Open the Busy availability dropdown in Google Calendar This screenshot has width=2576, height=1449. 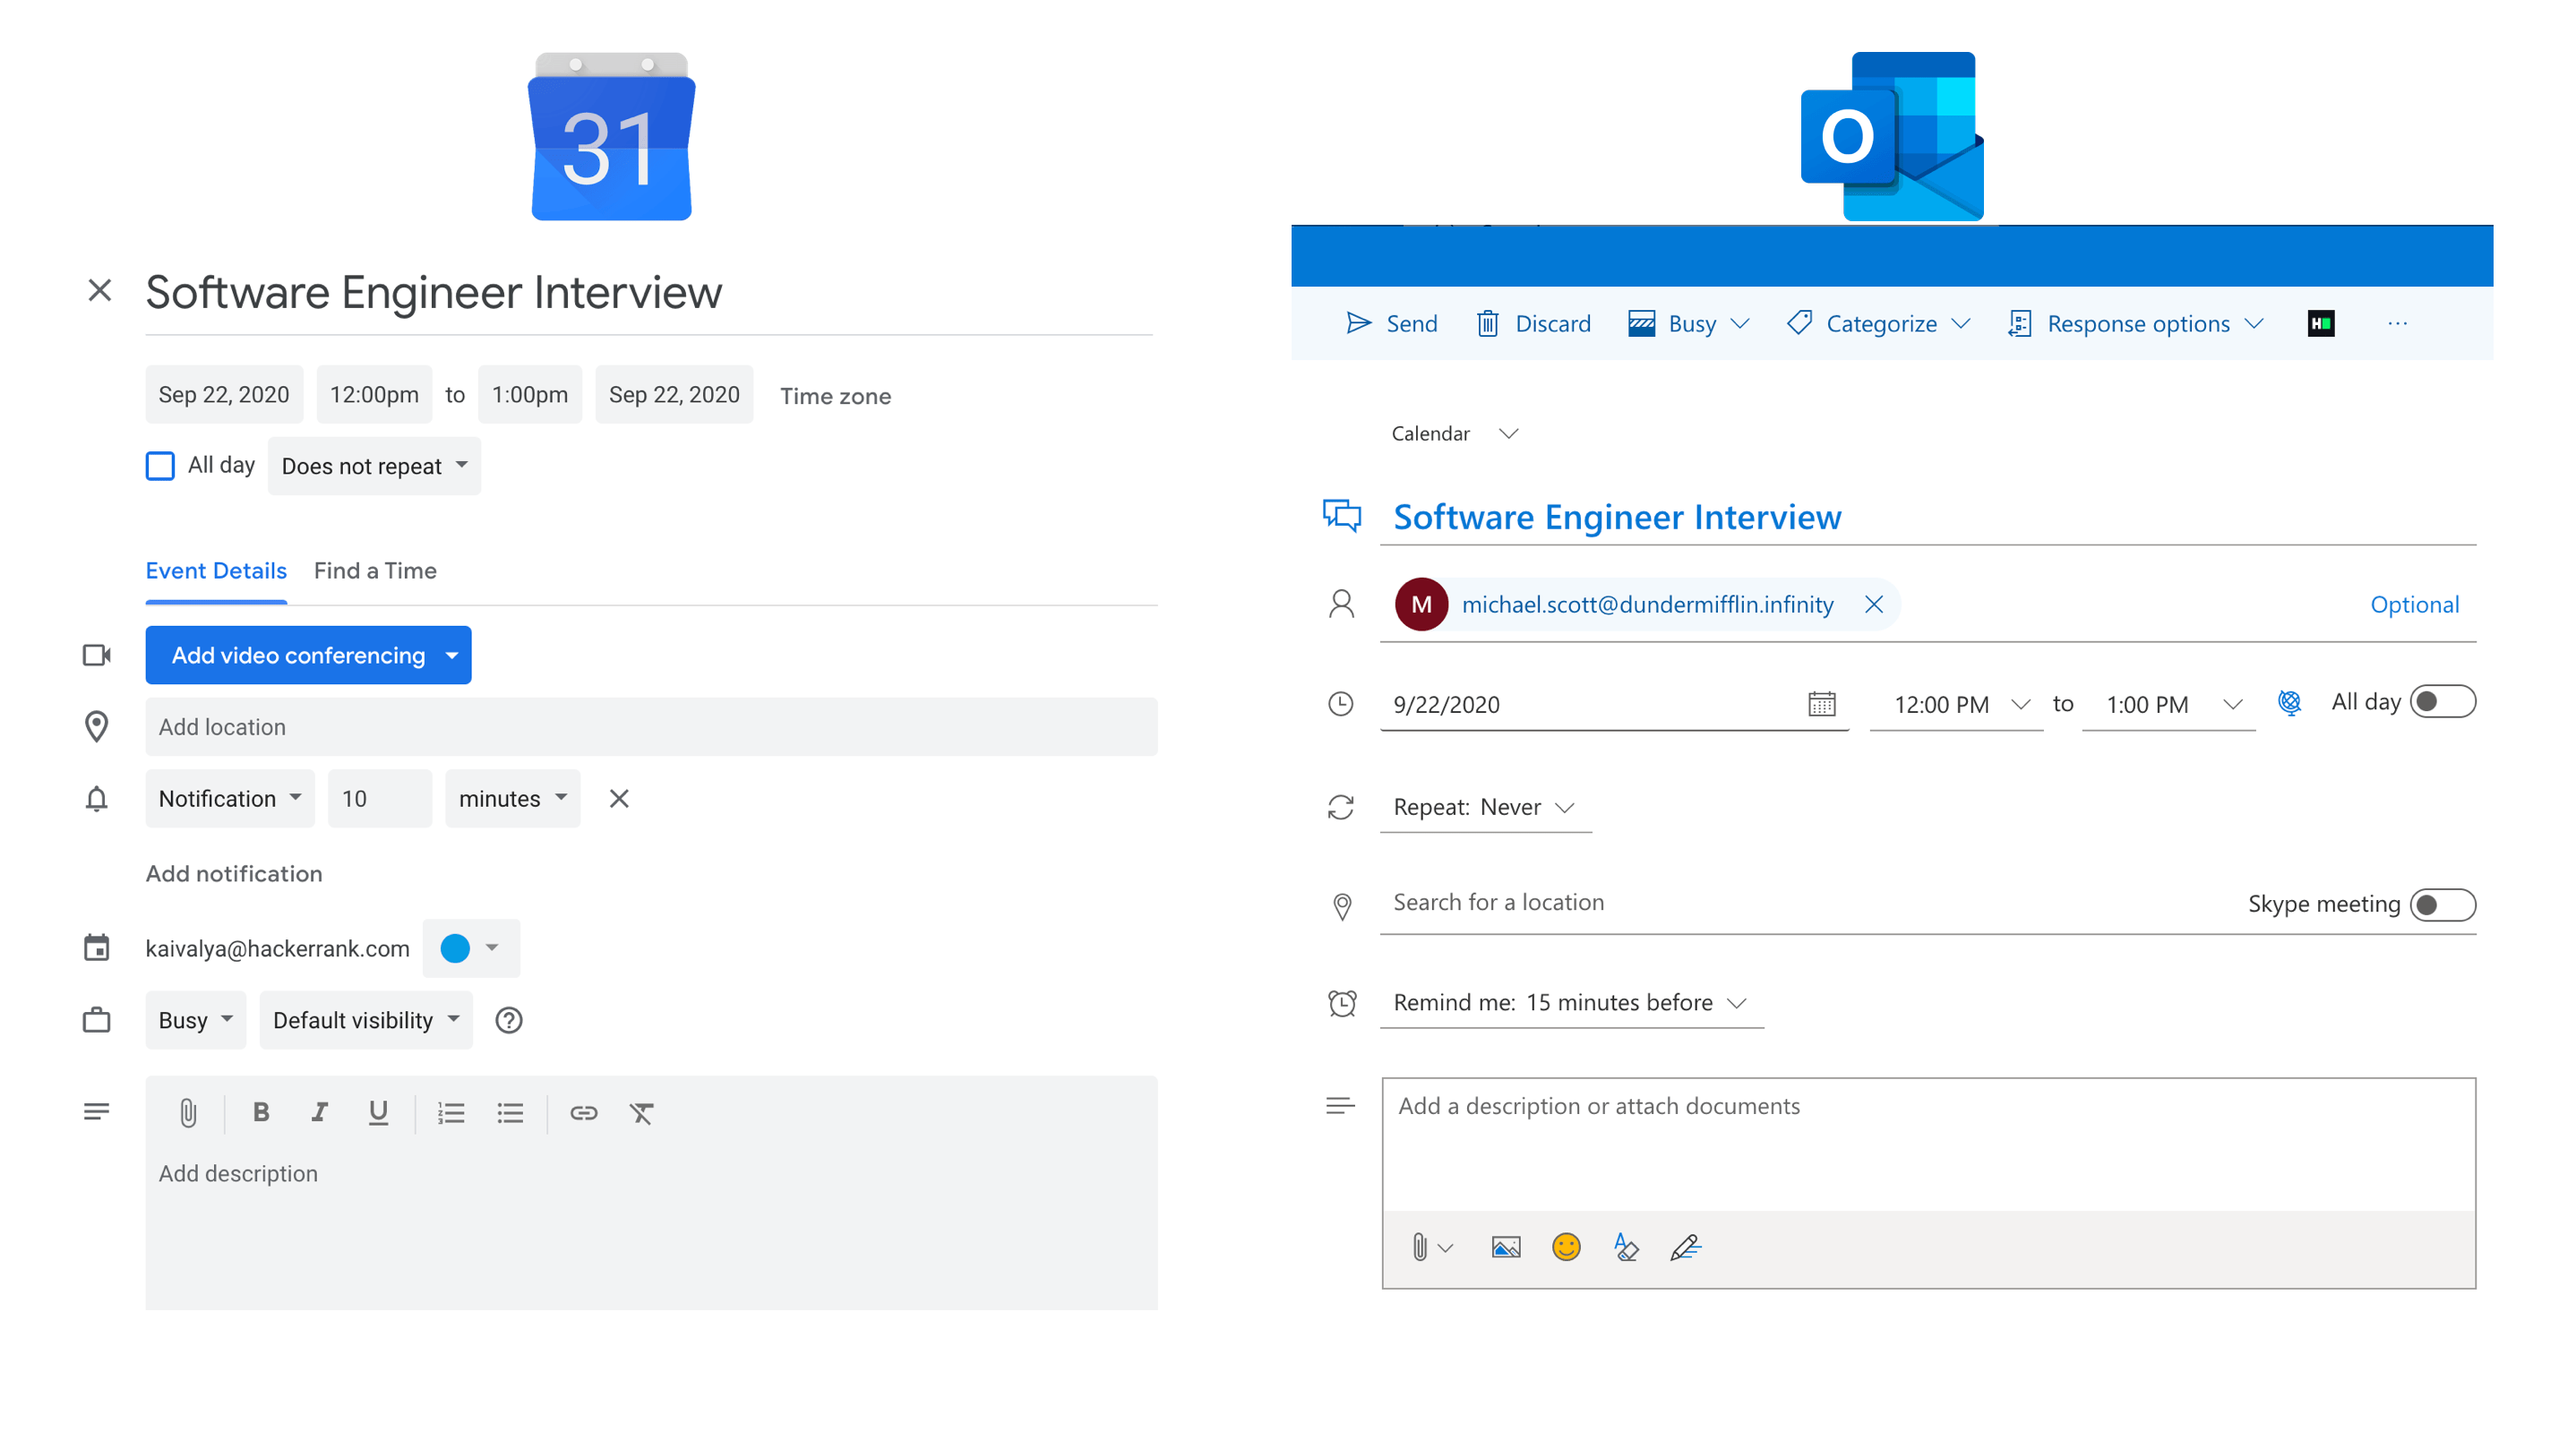point(195,1020)
